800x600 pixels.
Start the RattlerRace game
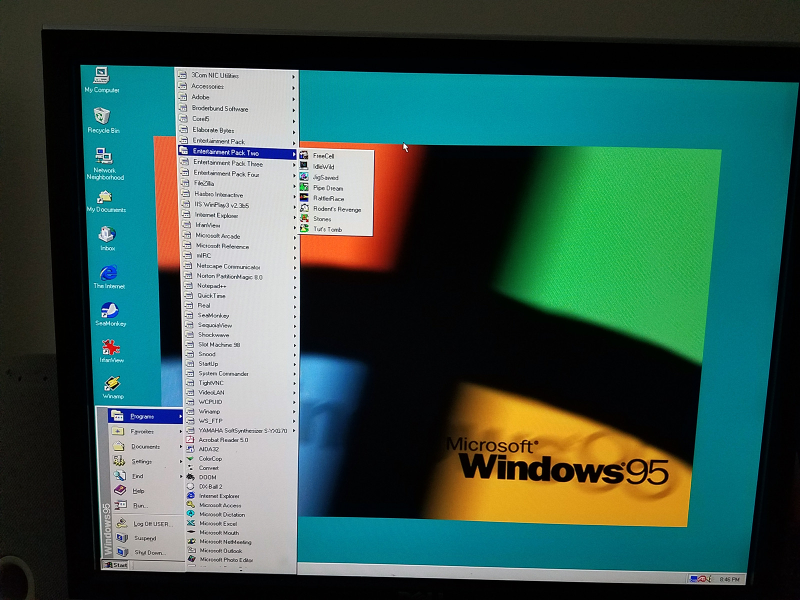pos(336,198)
